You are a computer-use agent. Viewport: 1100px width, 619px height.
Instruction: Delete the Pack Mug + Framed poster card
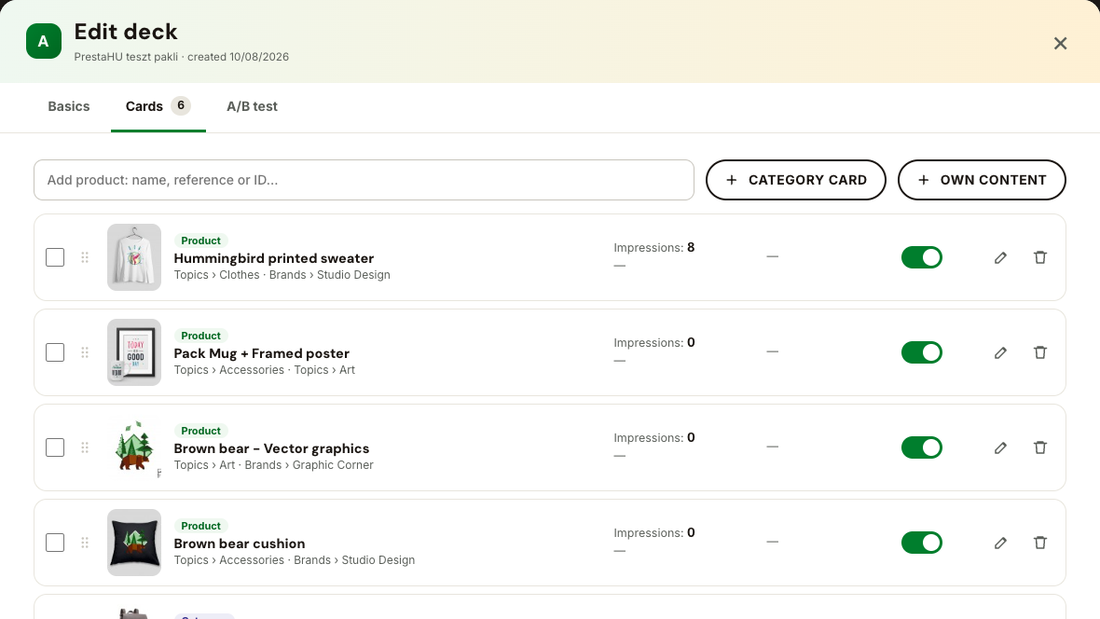pyautogui.click(x=1040, y=352)
